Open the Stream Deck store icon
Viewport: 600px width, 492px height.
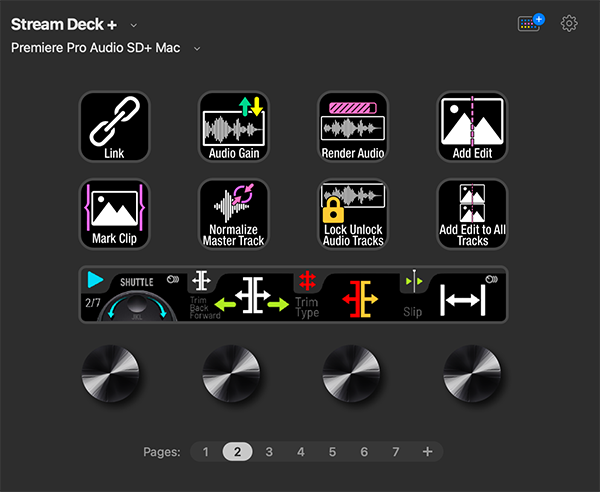point(531,23)
